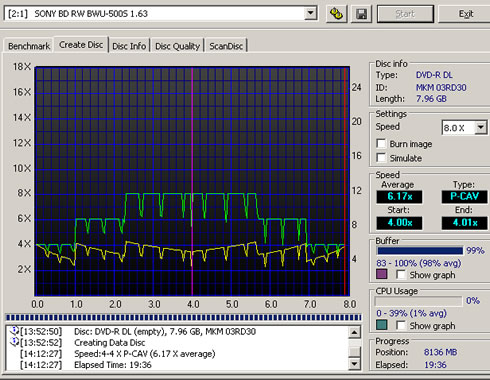The width and height of the screenshot is (490, 380).
Task: Click the Start button
Action: tap(405, 14)
